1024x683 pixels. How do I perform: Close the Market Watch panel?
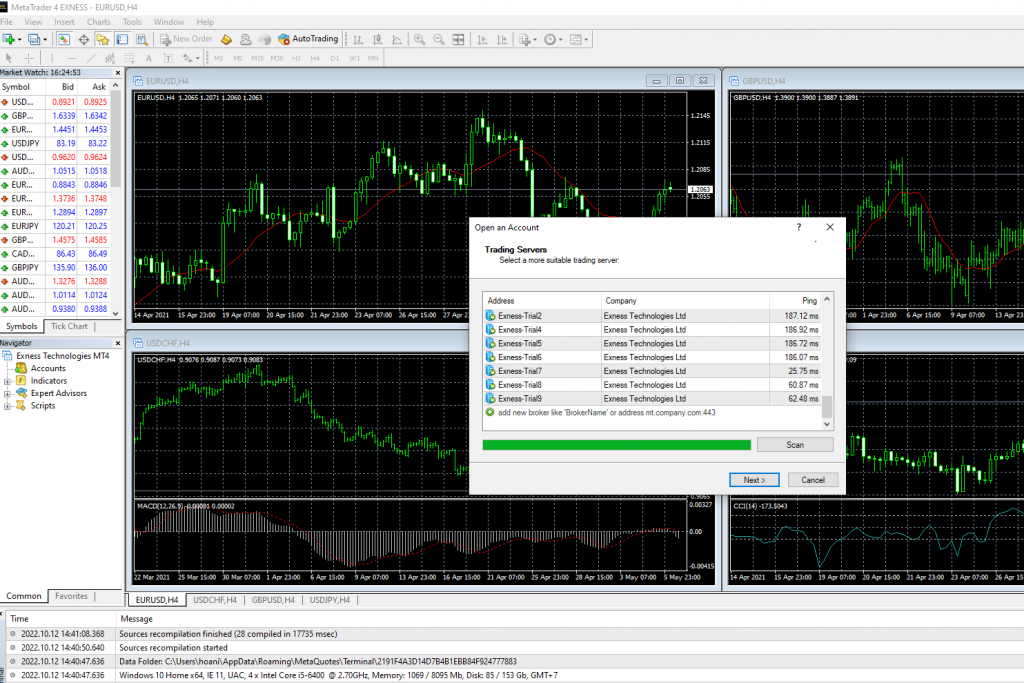[x=118, y=72]
